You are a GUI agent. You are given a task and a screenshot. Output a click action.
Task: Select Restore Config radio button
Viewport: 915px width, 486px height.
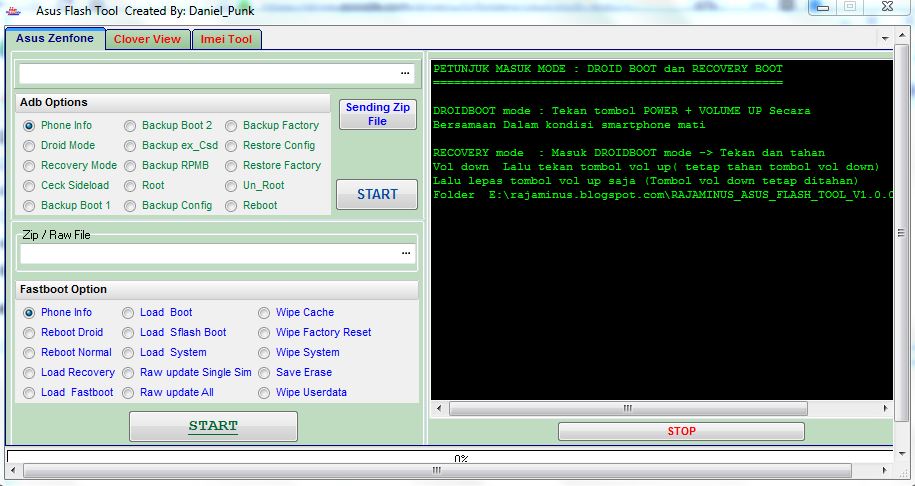pos(231,146)
